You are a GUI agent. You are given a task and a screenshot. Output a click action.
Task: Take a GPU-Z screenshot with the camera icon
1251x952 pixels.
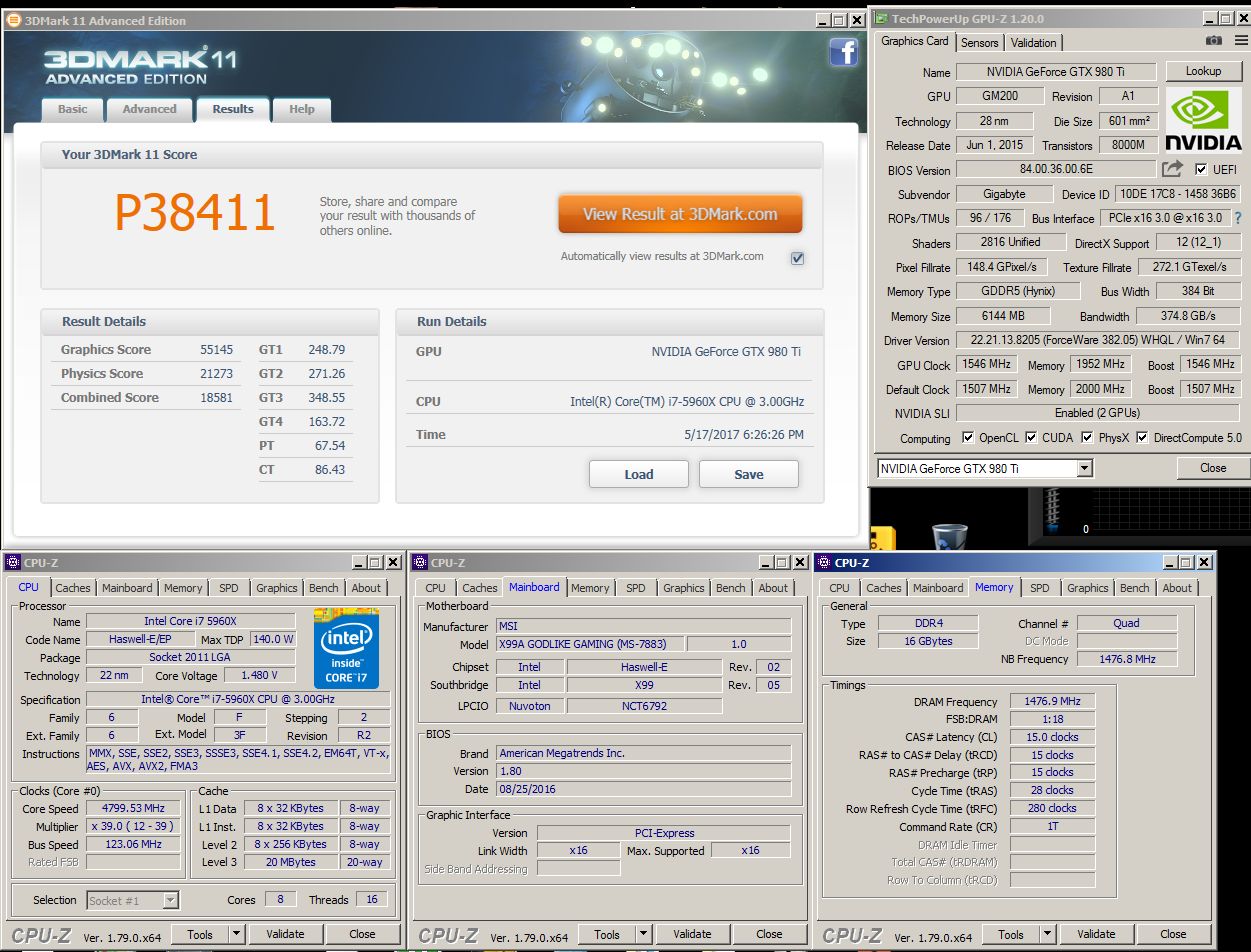[x=1213, y=41]
